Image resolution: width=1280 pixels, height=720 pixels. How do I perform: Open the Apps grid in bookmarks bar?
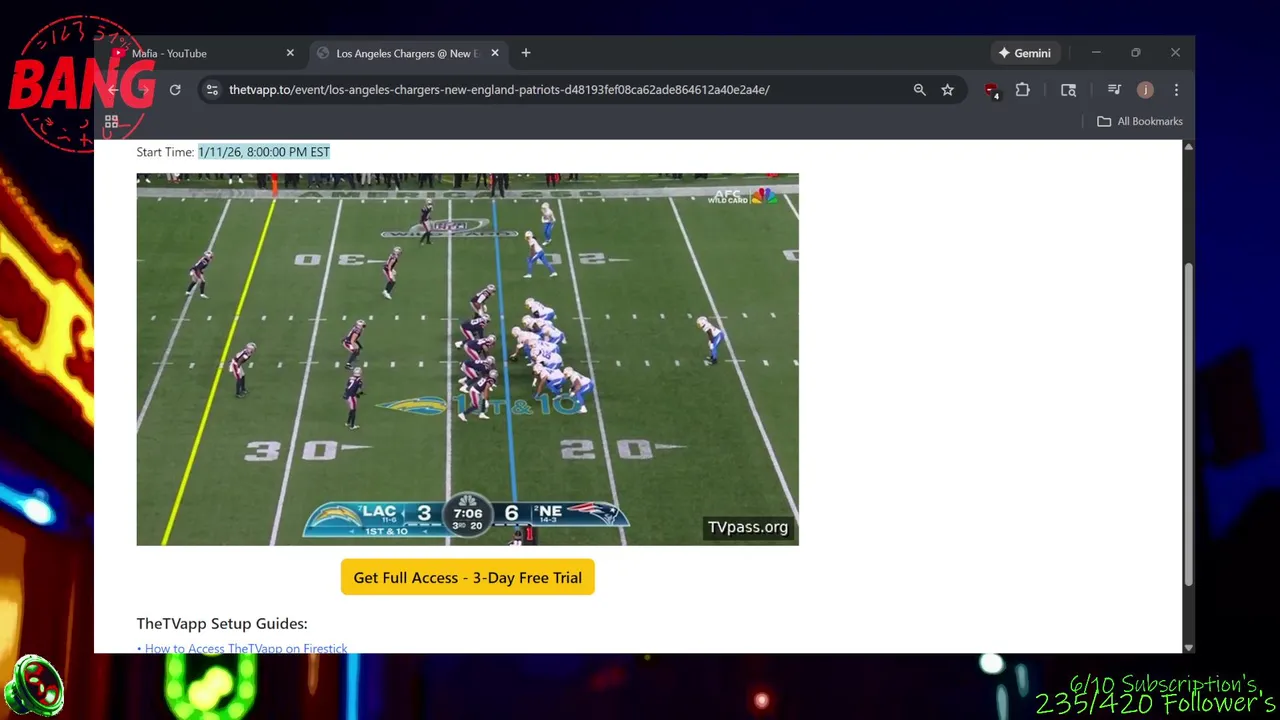112,122
